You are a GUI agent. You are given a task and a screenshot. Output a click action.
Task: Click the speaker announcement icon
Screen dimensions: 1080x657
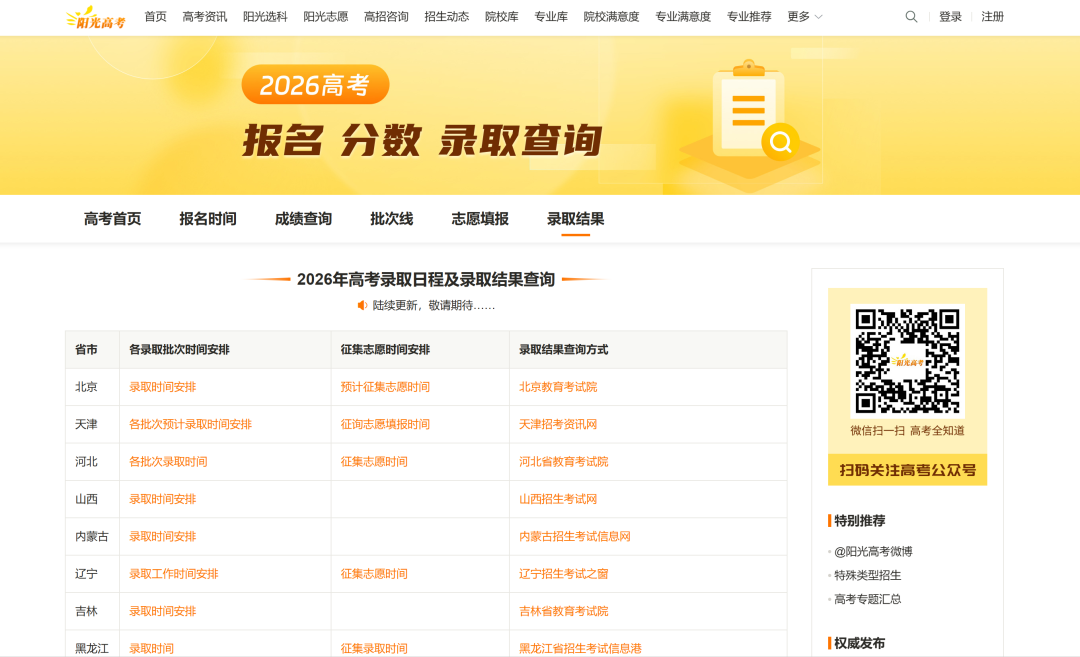[x=362, y=305]
